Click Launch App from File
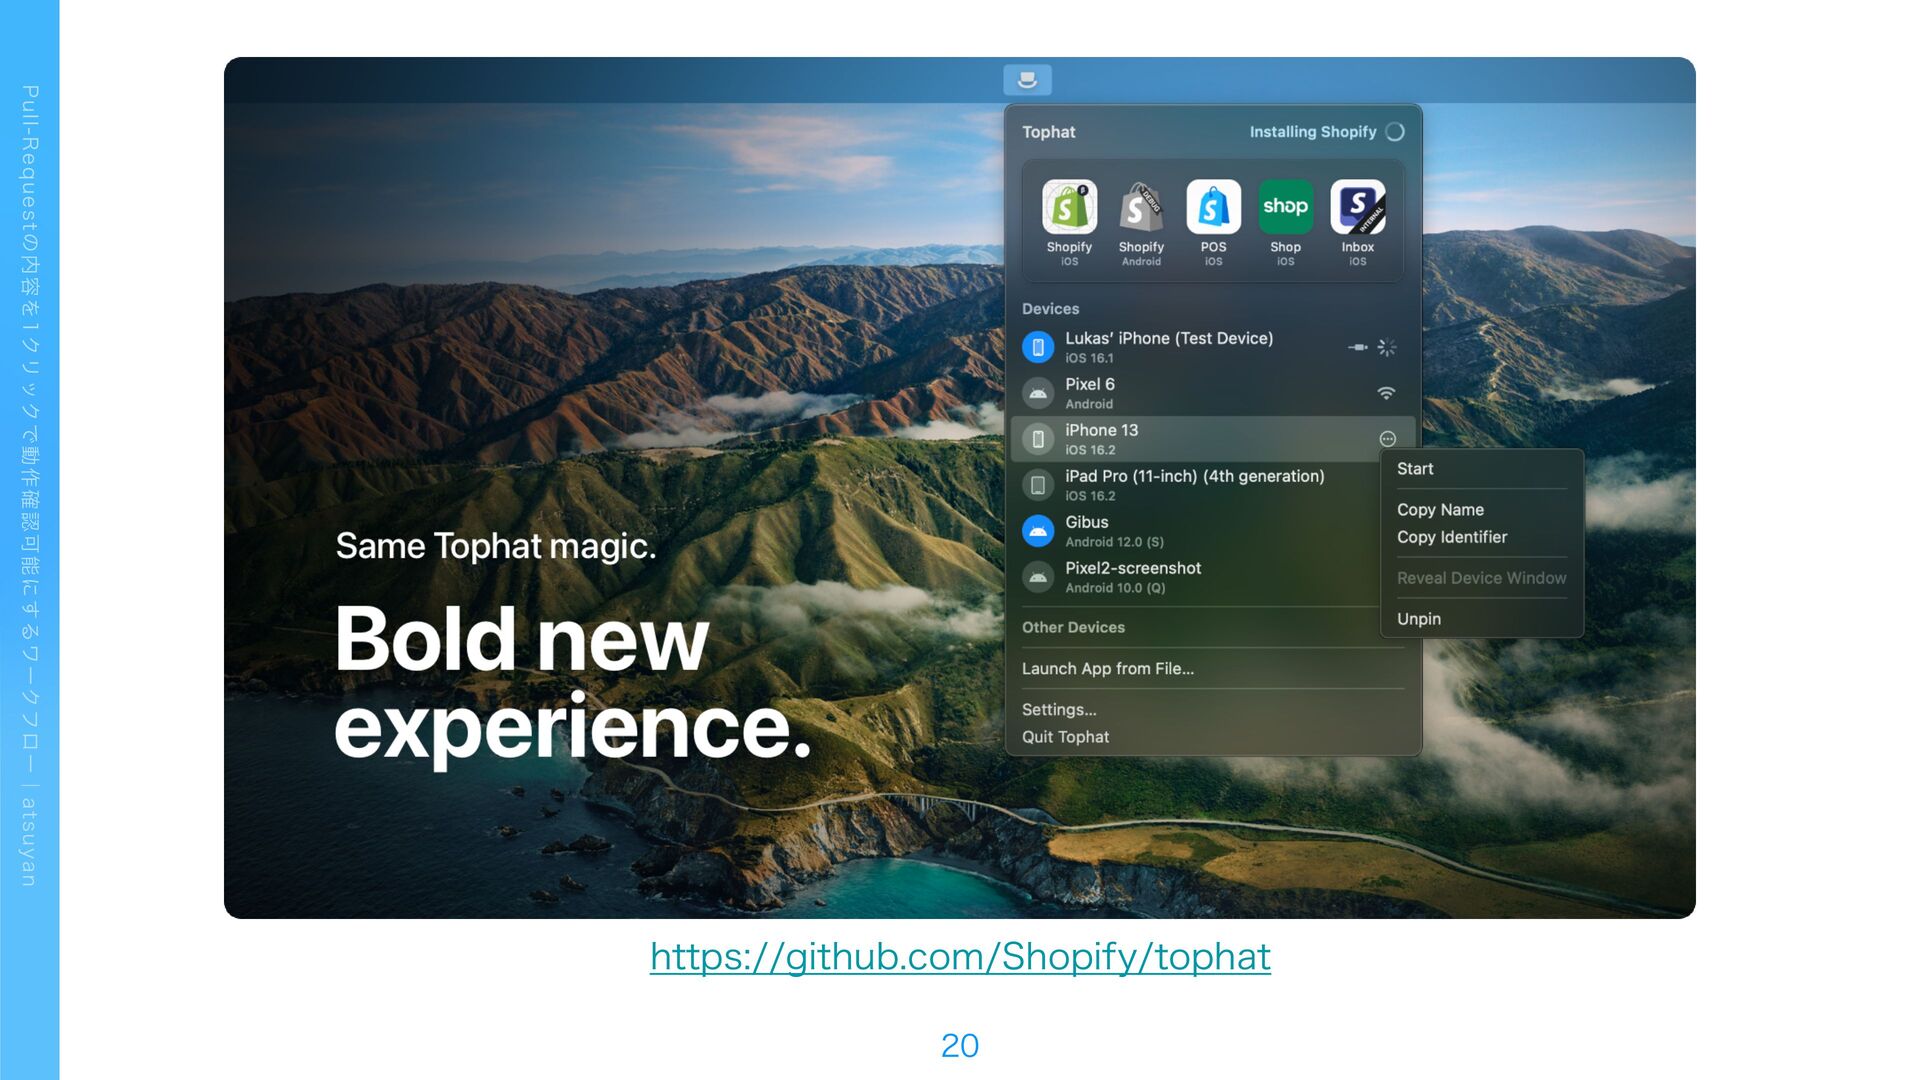 (1107, 669)
